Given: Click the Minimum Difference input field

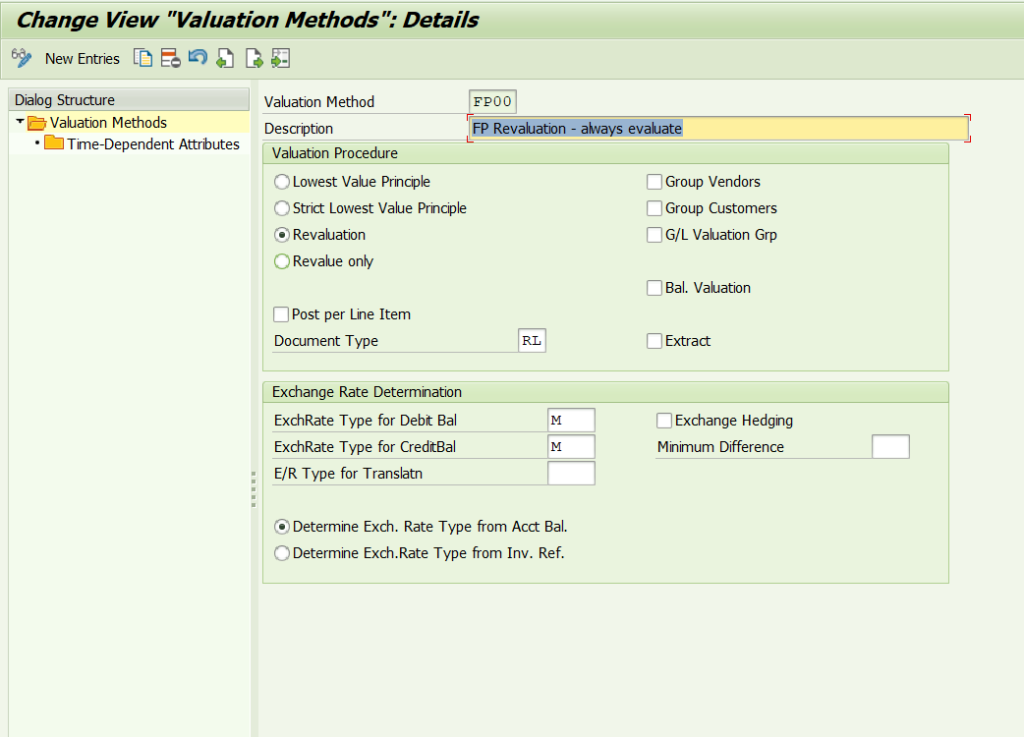Looking at the screenshot, I should pos(890,446).
